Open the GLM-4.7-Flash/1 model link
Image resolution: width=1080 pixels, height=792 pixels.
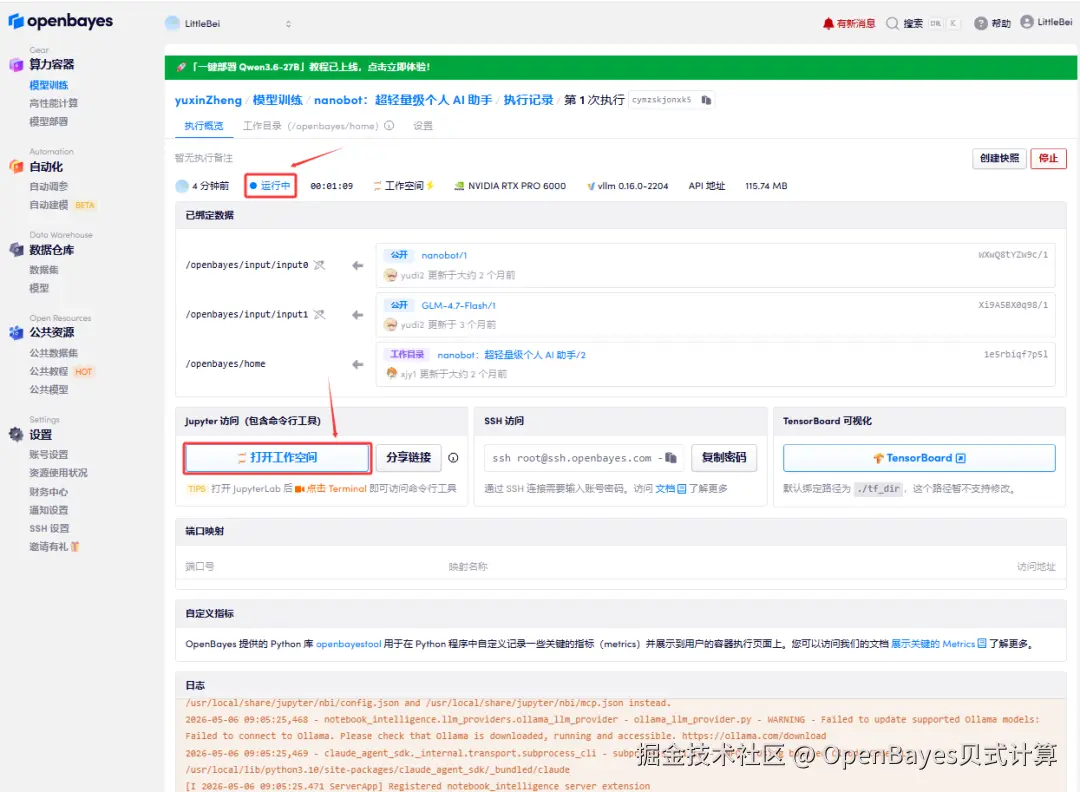459,306
